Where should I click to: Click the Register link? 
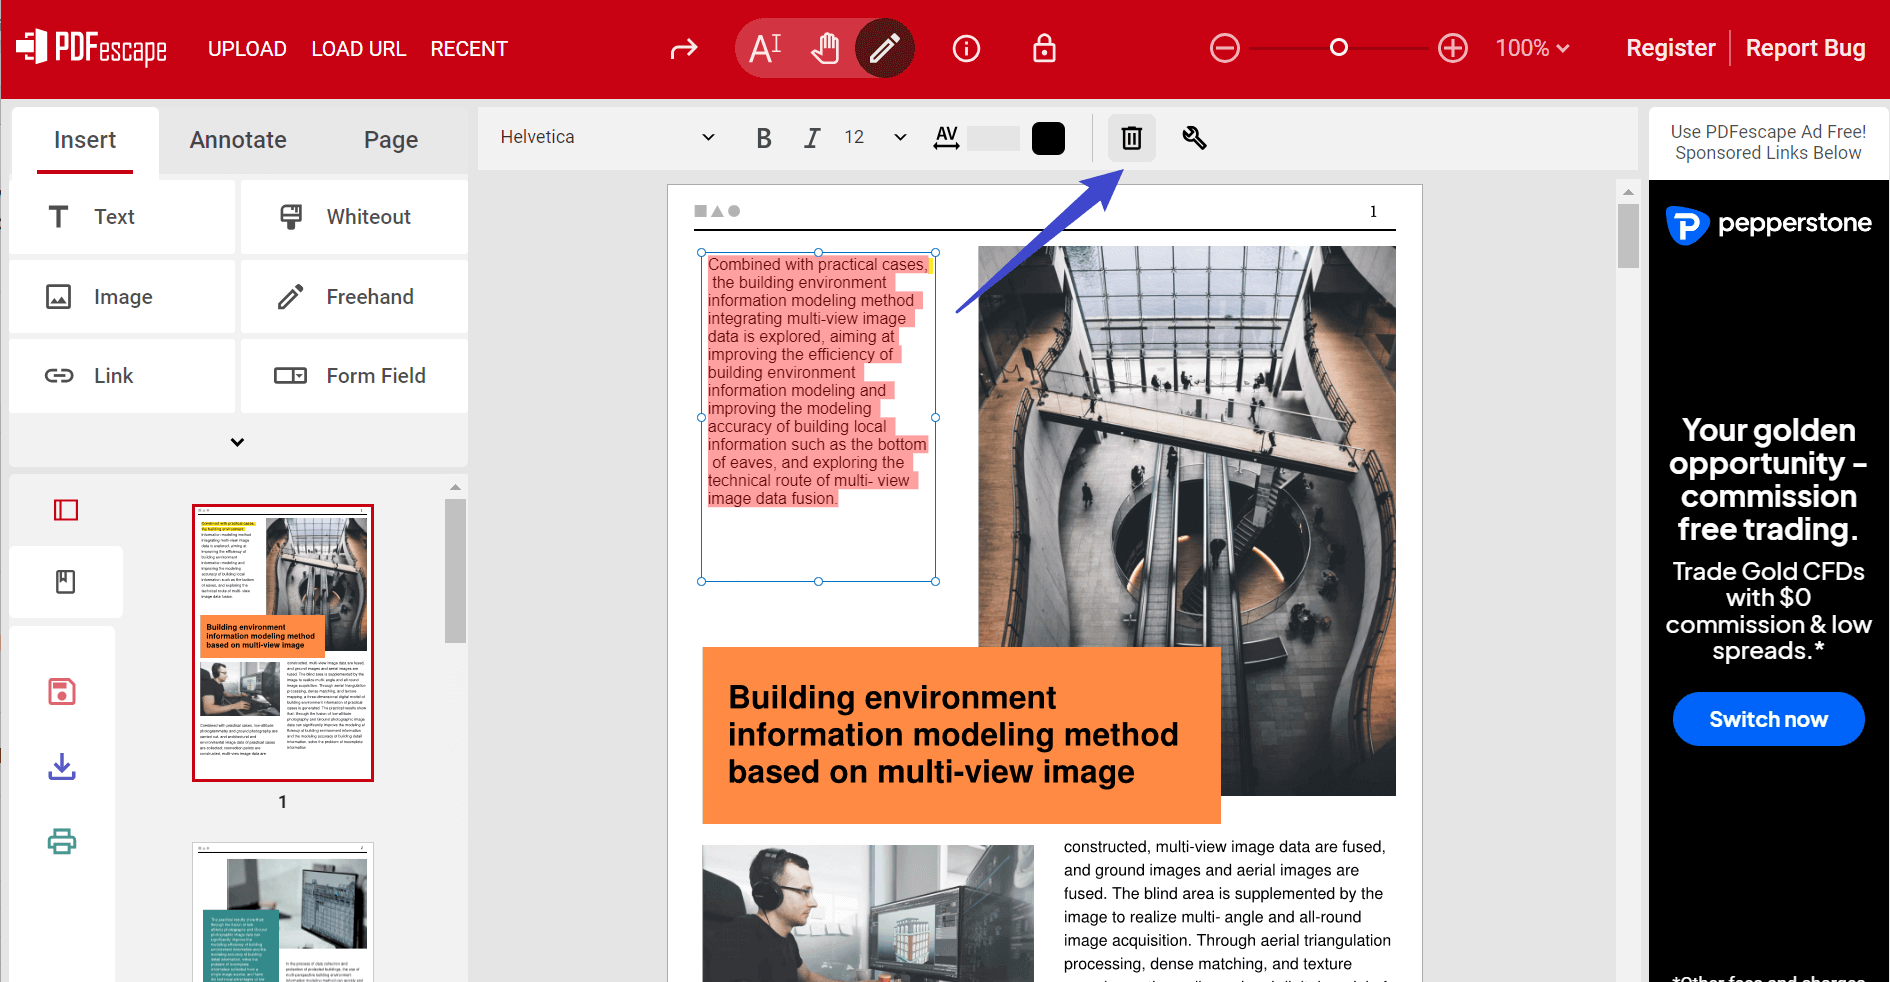point(1670,47)
